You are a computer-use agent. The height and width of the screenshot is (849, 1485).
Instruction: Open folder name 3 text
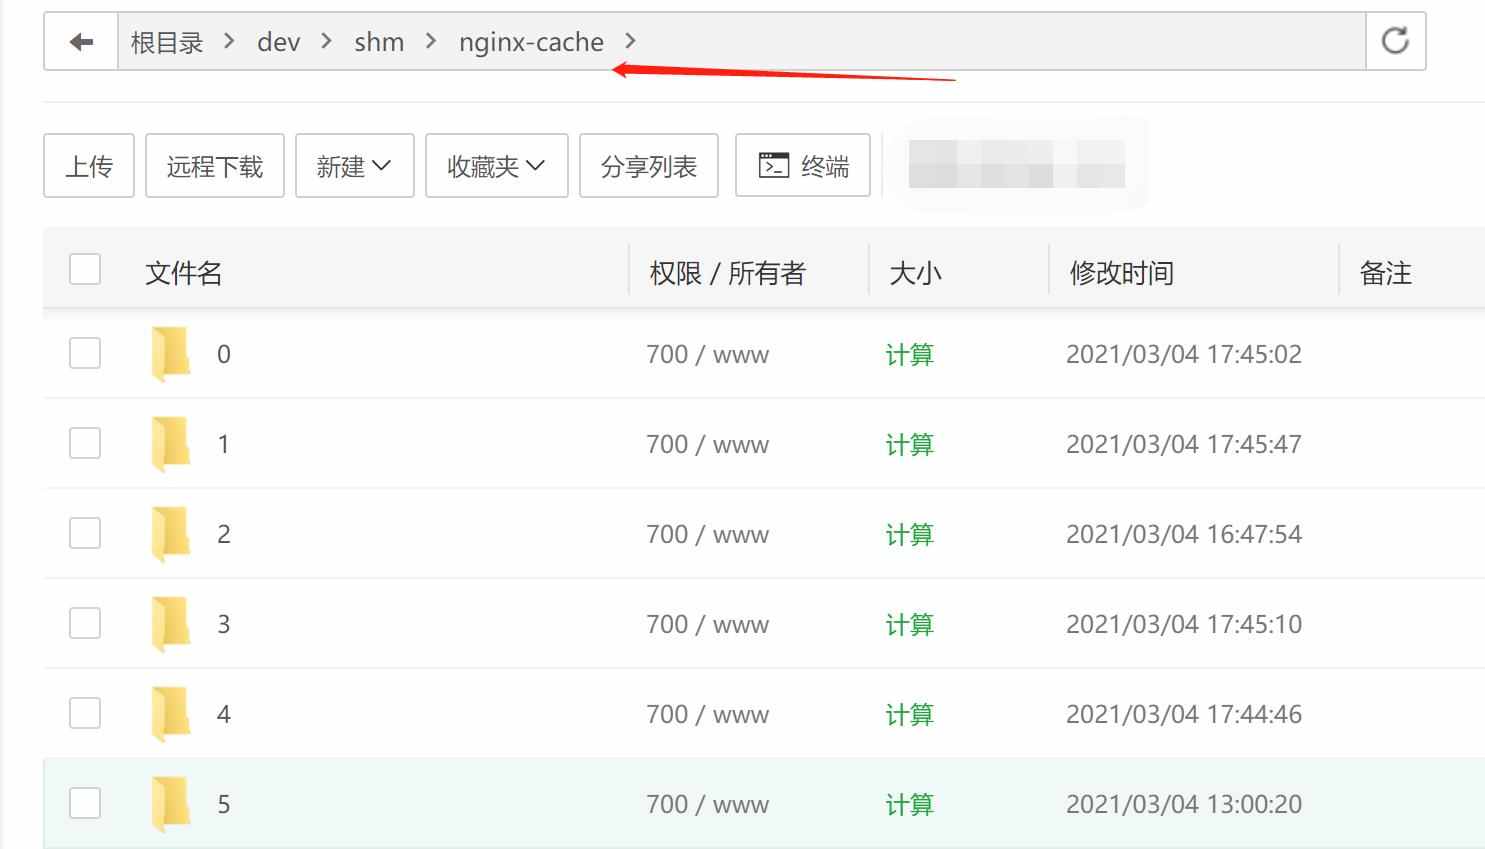[224, 624]
